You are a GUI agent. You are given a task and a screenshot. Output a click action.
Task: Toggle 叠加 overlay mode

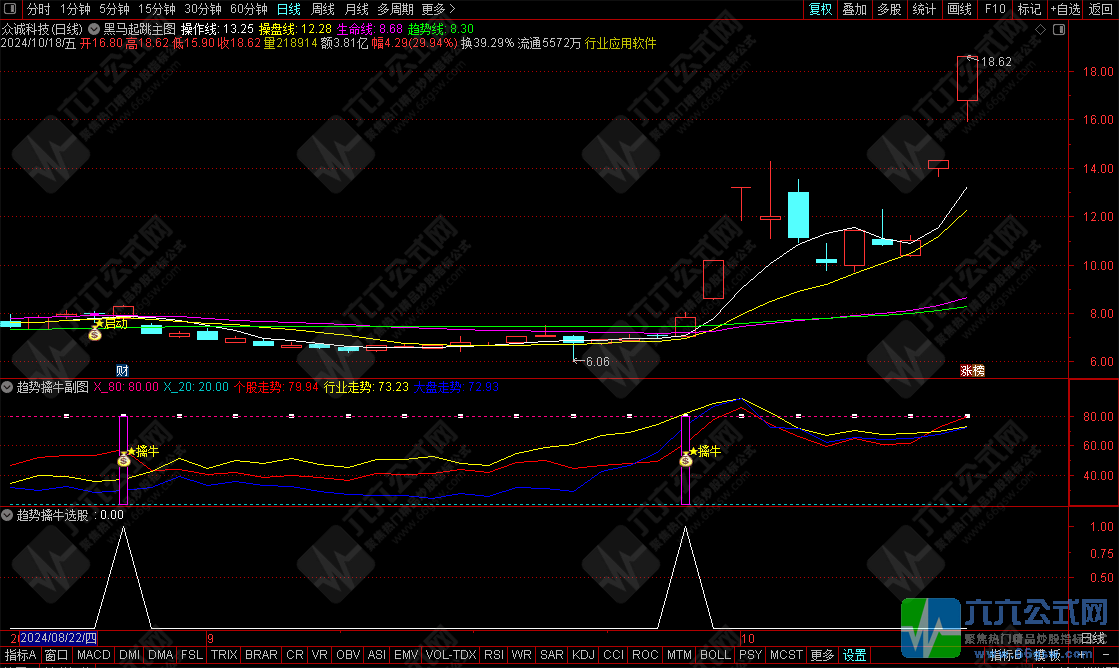point(854,9)
